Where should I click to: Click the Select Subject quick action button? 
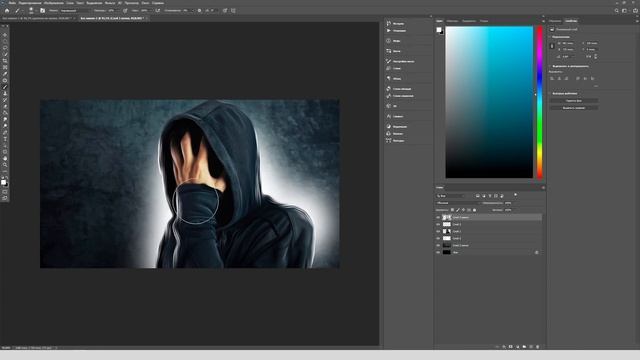click(573, 108)
